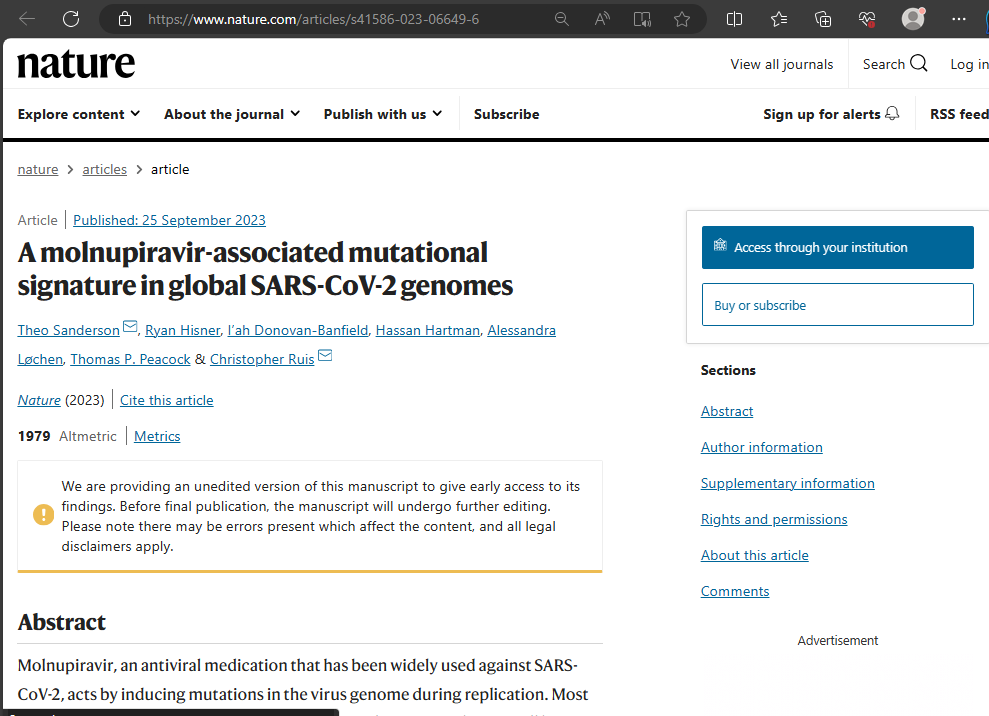Expand the Publish with us menu

point(383,114)
